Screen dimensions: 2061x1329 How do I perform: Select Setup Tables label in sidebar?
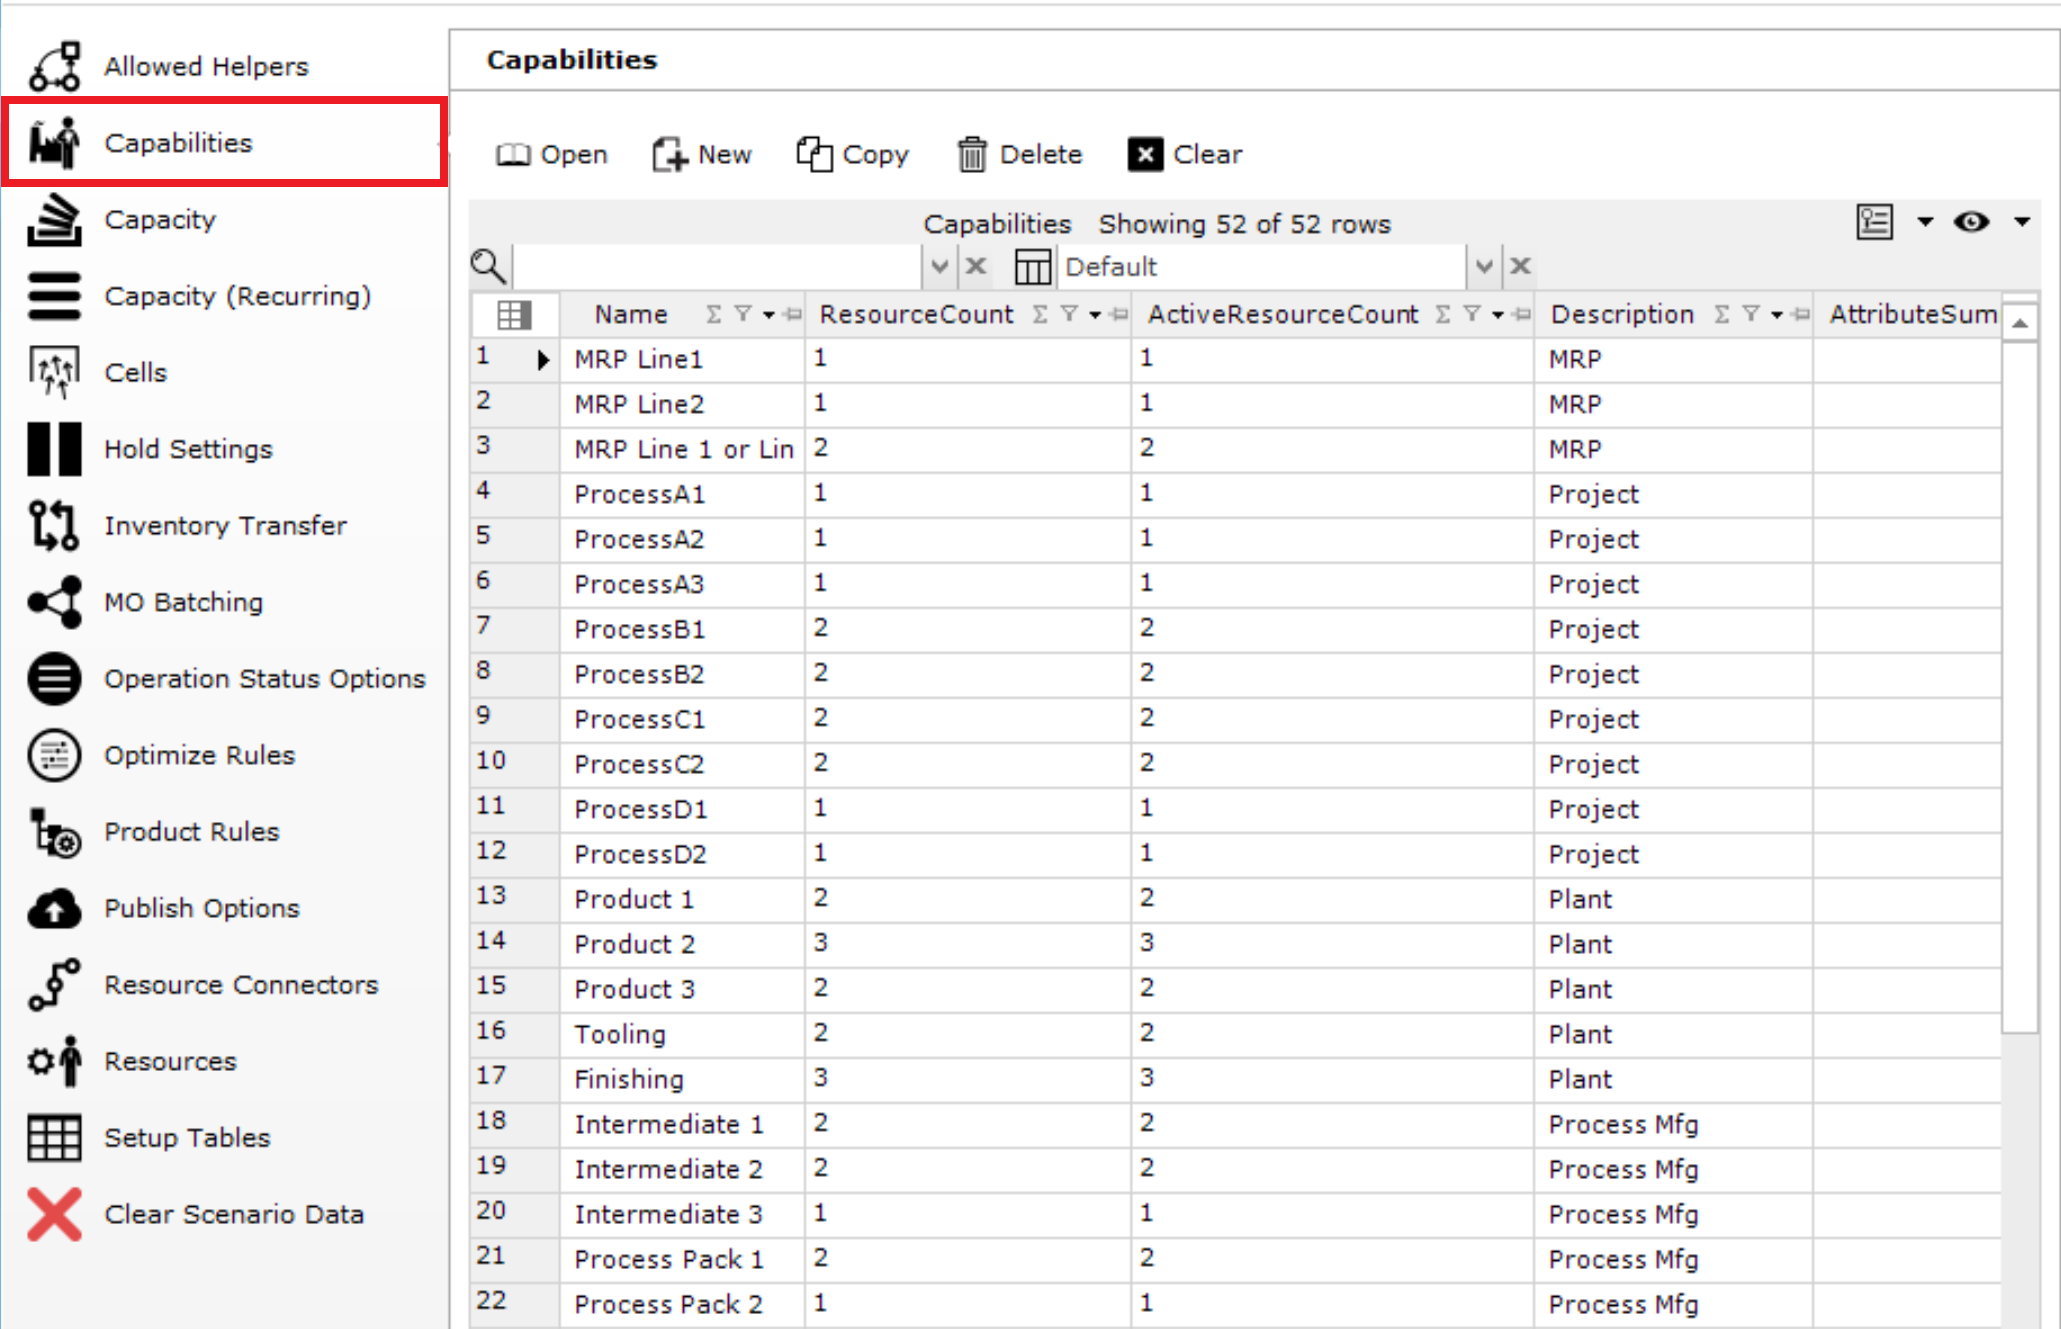click(187, 1137)
